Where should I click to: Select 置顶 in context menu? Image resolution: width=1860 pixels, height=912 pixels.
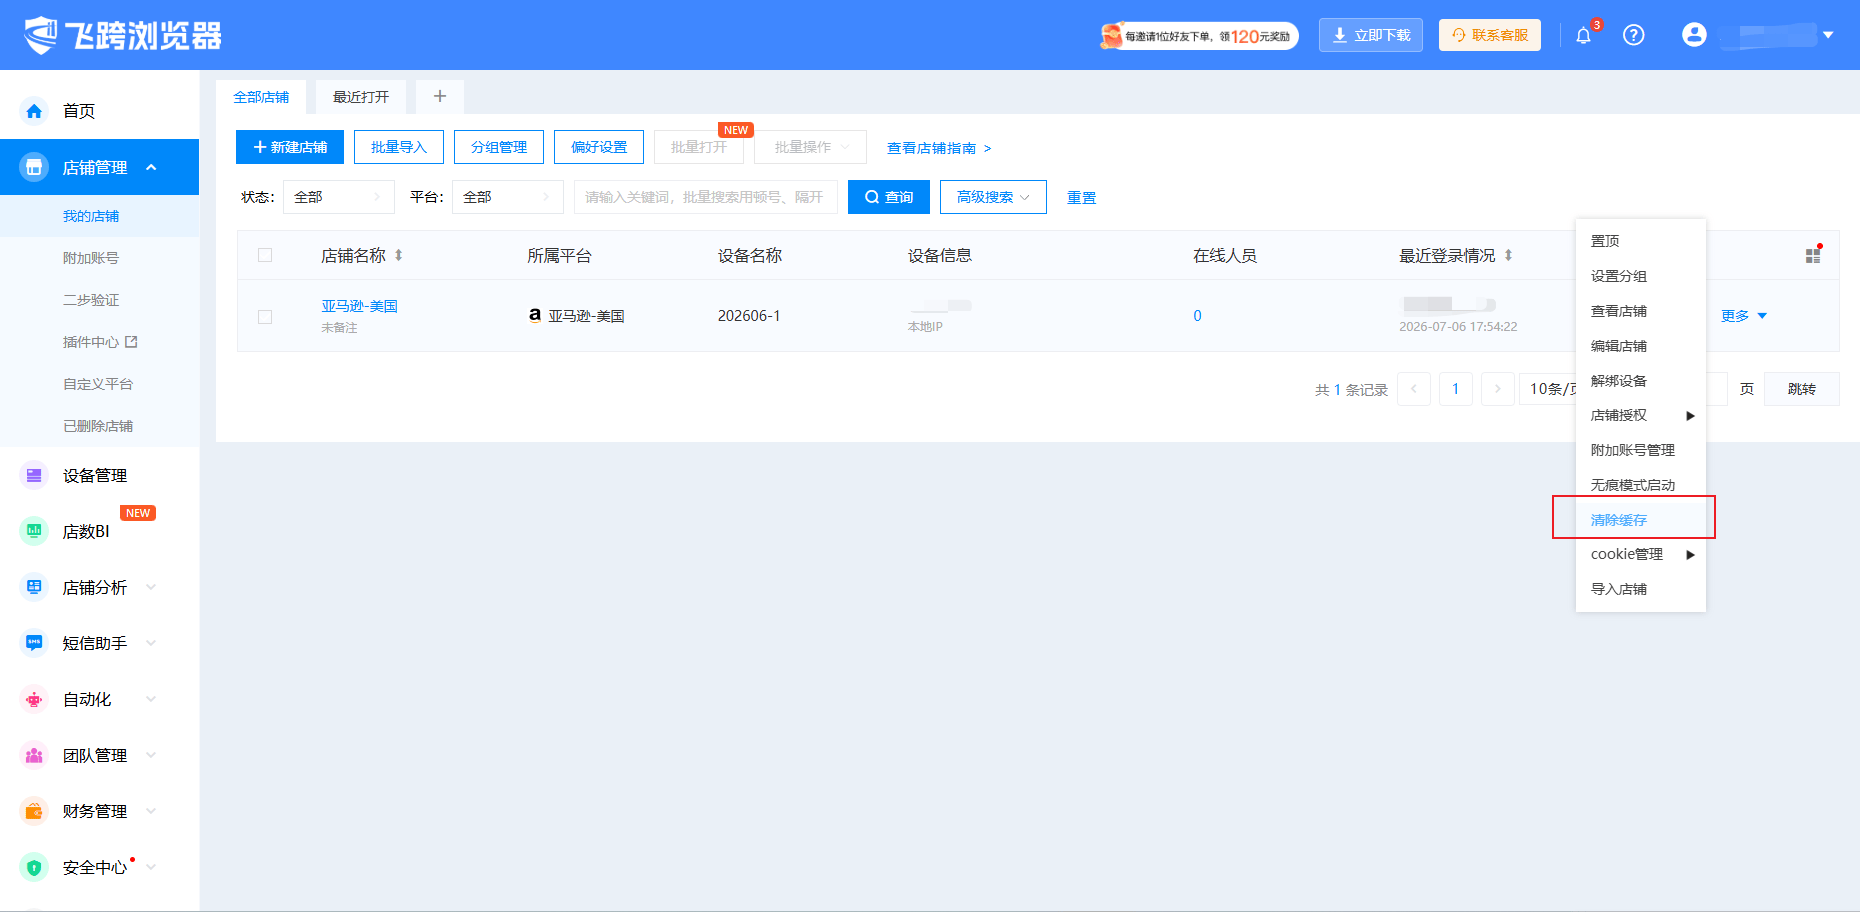pyautogui.click(x=1641, y=241)
